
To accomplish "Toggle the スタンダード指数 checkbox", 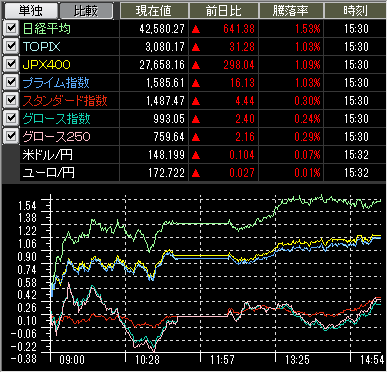I will (11, 100).
